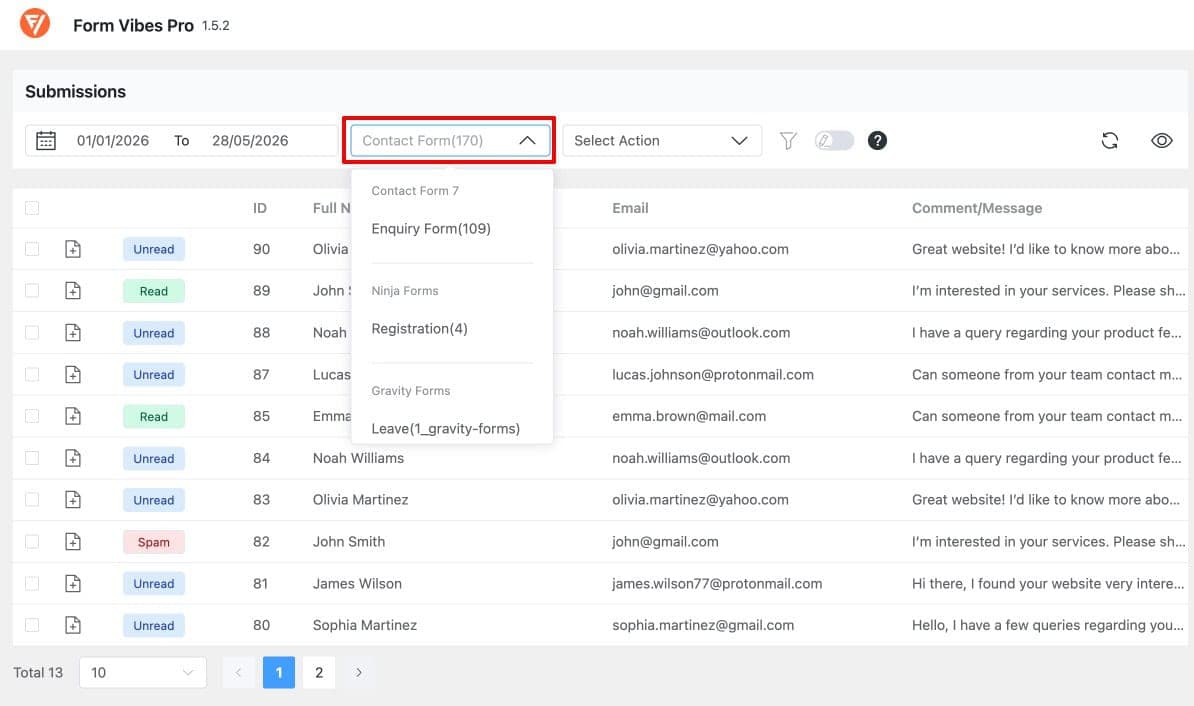Open entry details icon for ID 90
The image size is (1194, 706).
[72, 249]
